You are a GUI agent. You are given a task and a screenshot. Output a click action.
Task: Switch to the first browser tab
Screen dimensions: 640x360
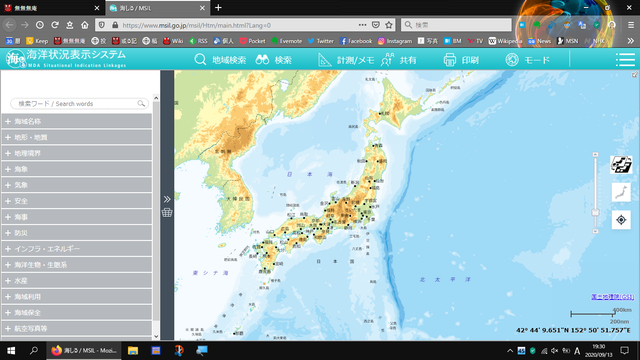tap(52, 8)
